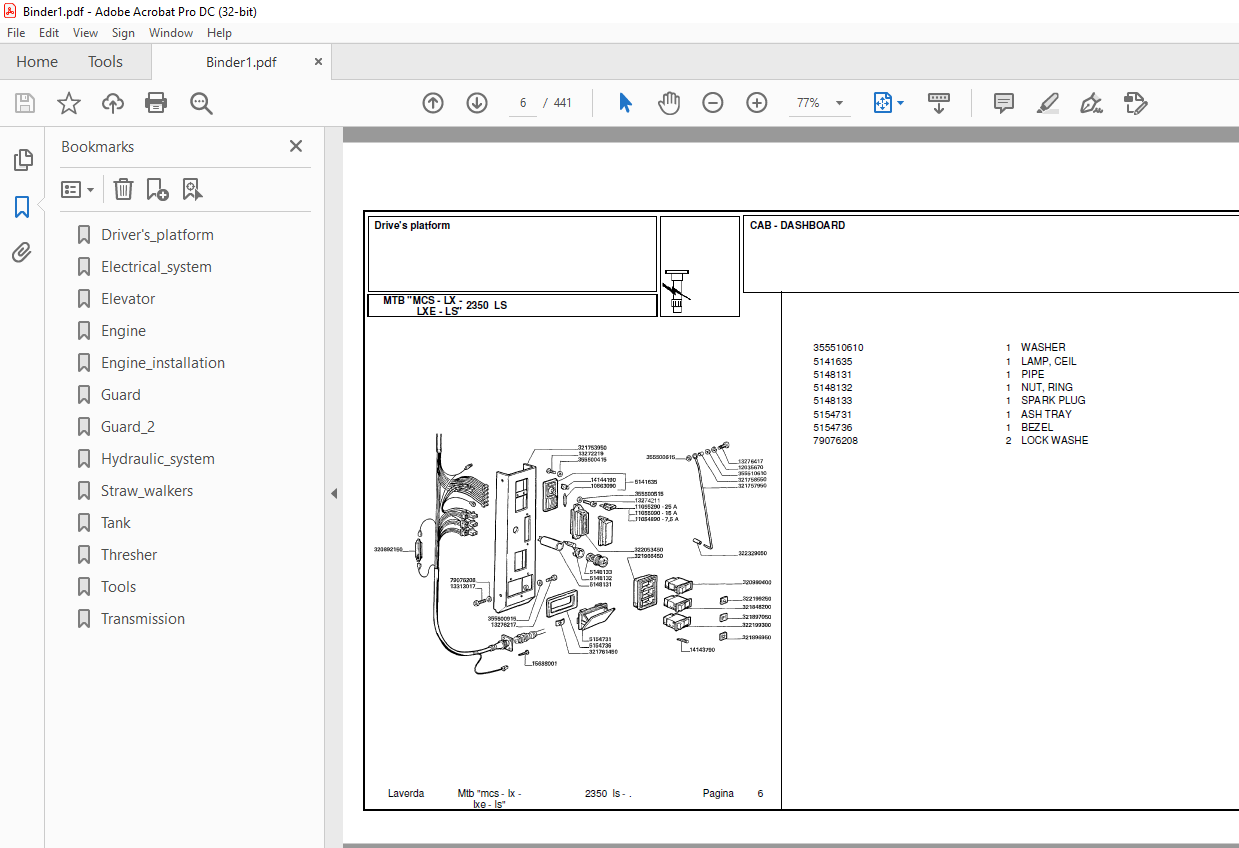Open the Help menu
Screen dimensions: 1239x848
pos(219,33)
